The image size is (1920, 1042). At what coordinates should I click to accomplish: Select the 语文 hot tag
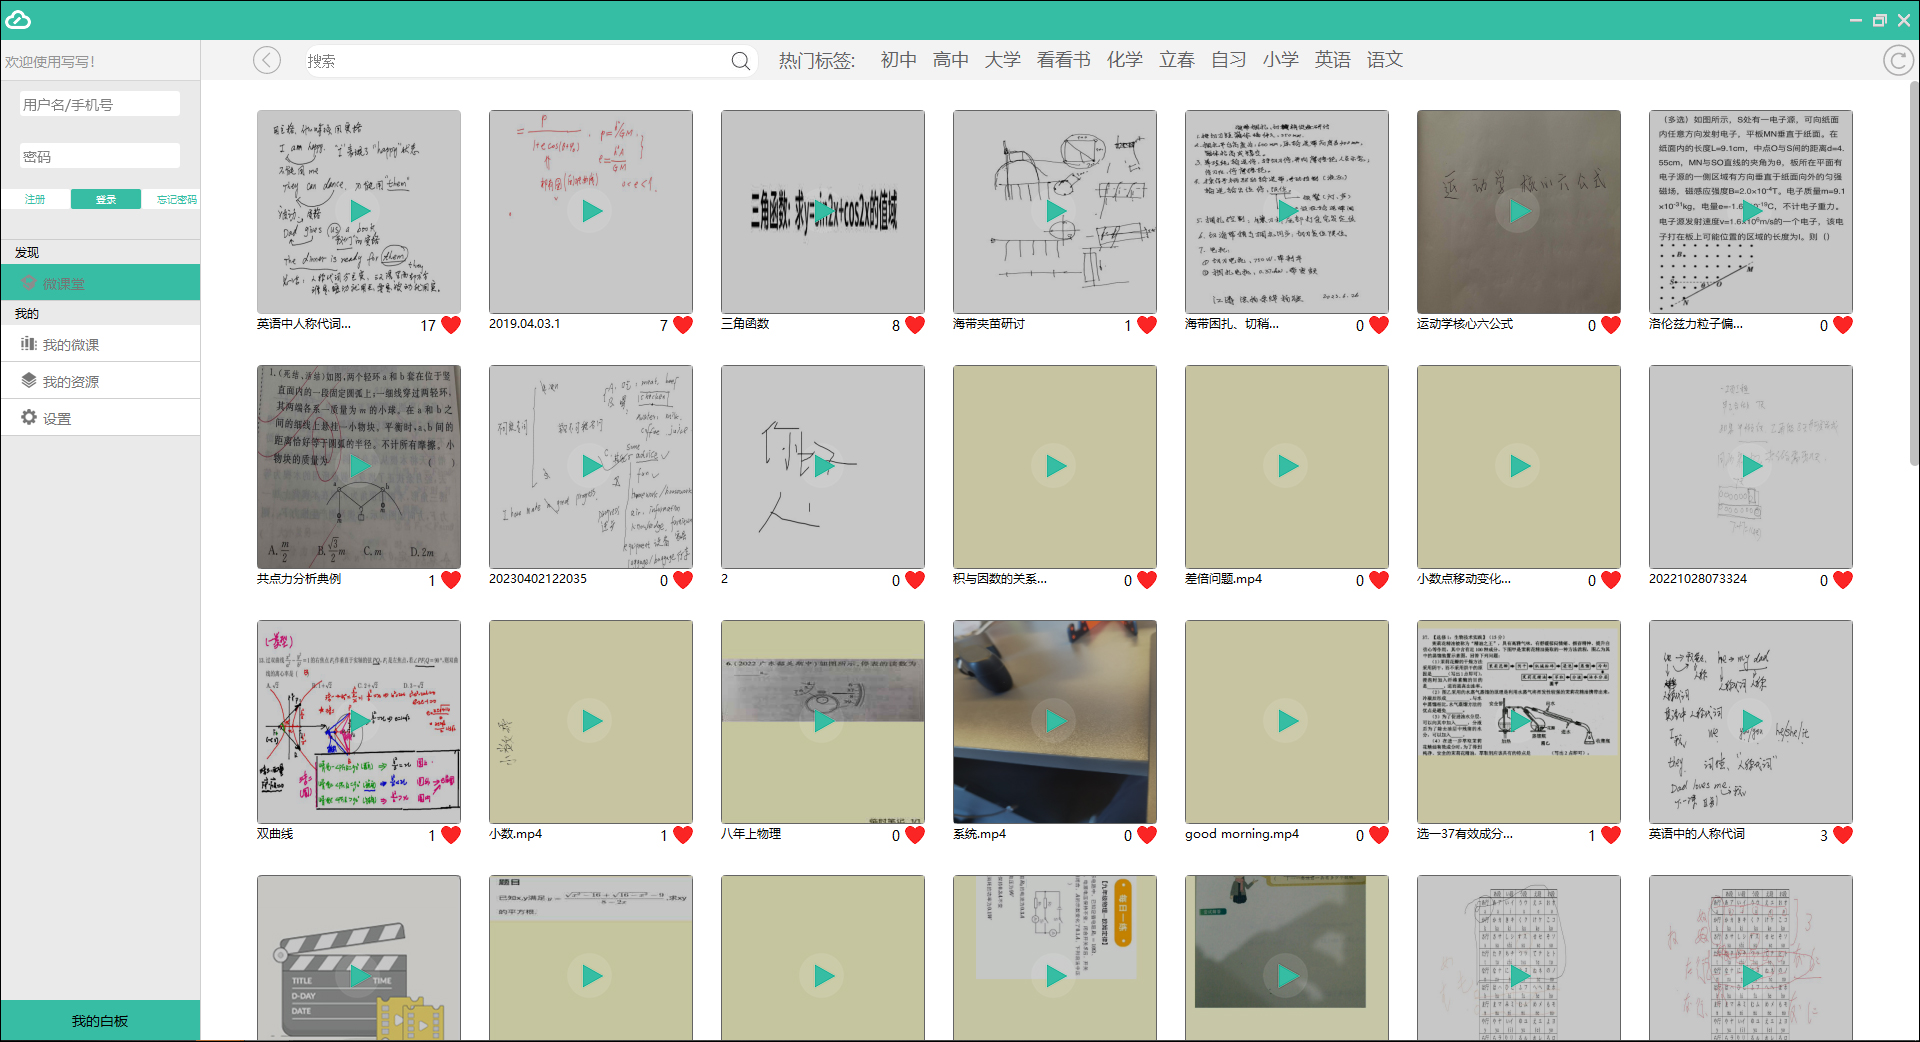pyautogui.click(x=1385, y=60)
